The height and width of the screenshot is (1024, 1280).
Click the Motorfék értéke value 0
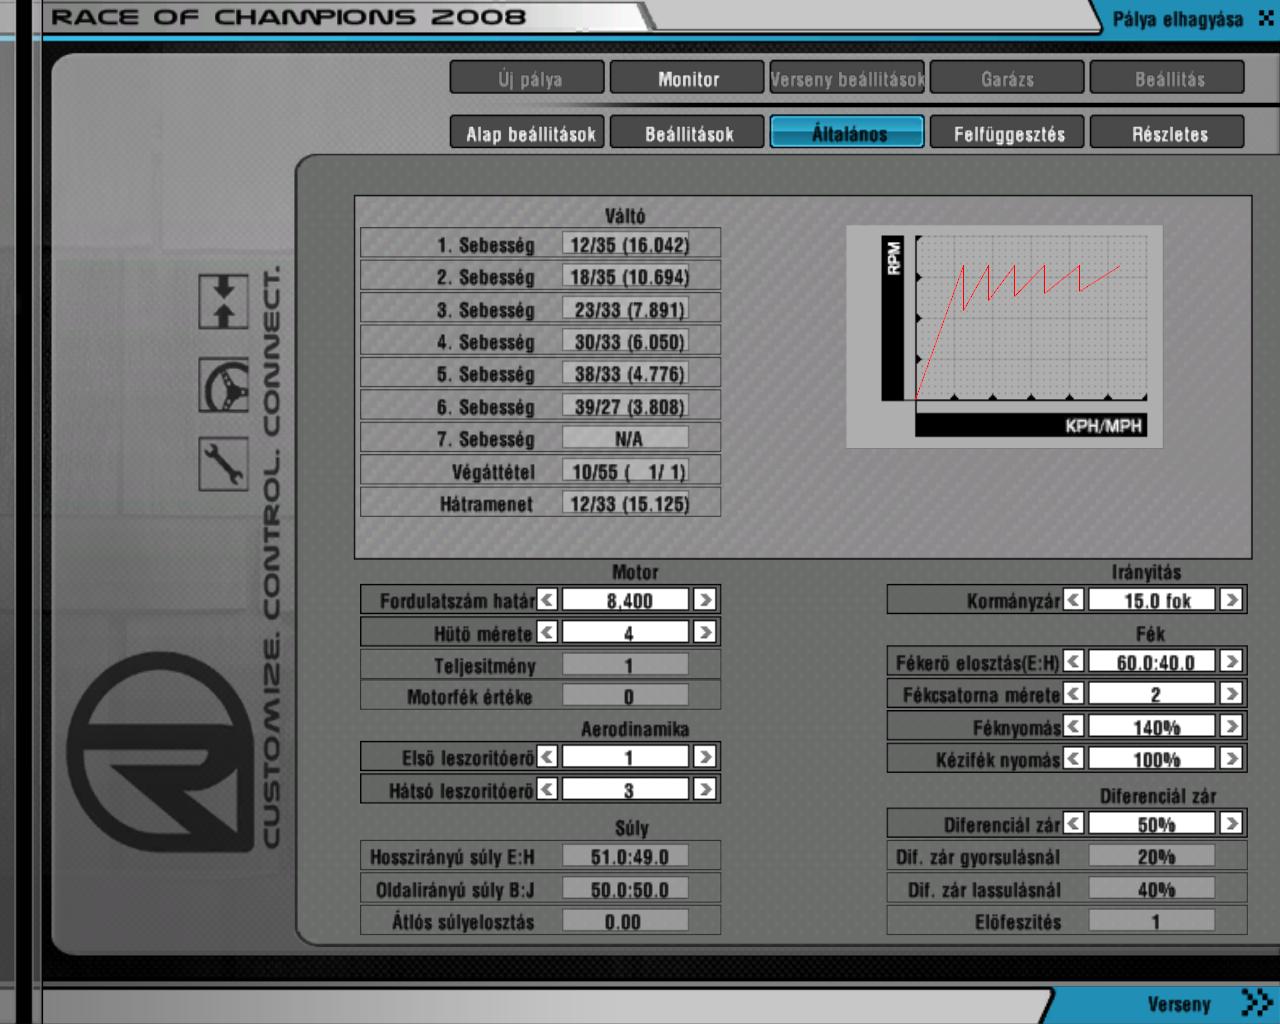coord(626,696)
